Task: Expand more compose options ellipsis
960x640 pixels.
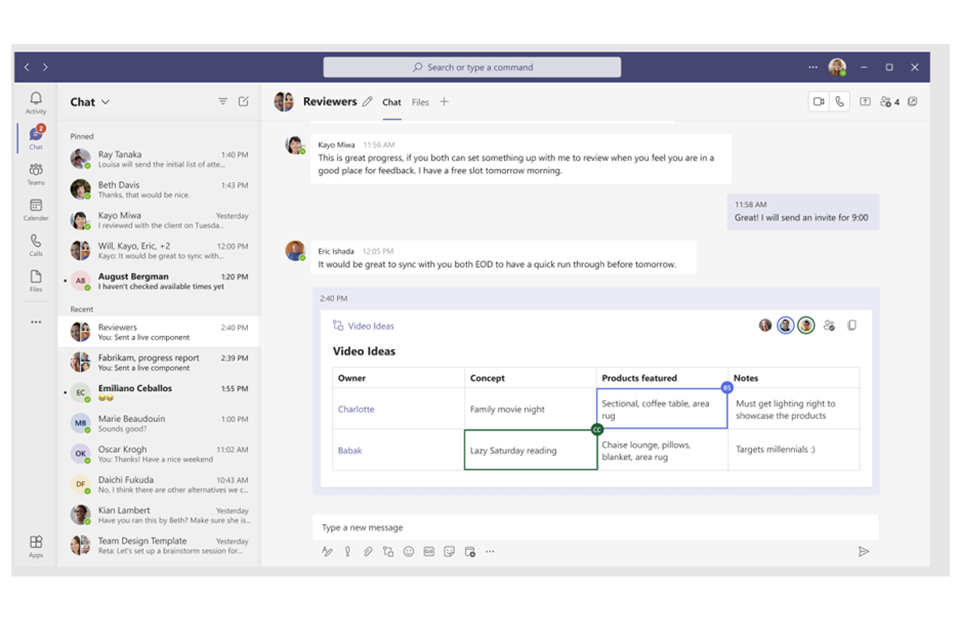Action: pos(490,551)
